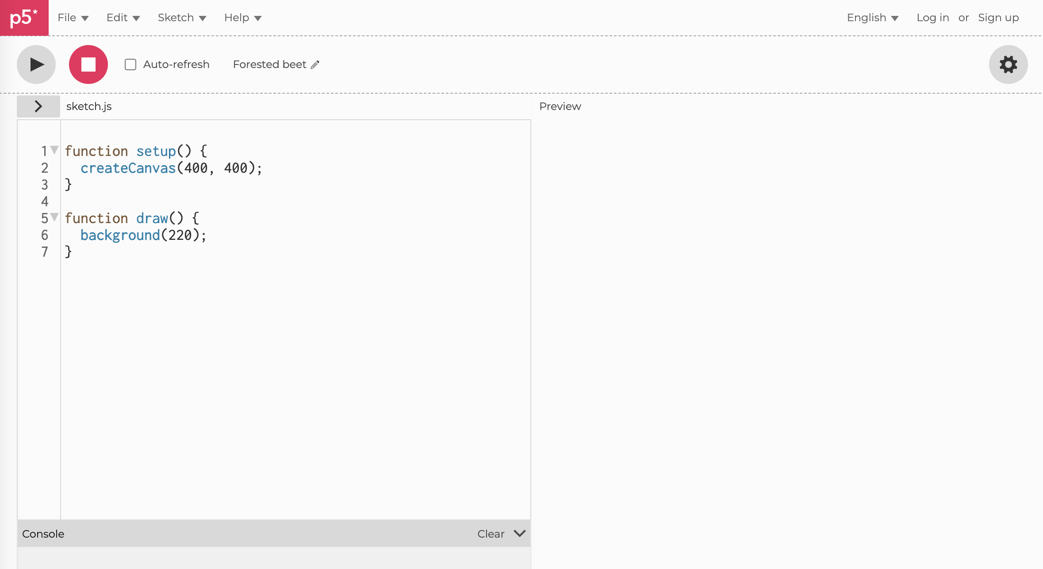The width and height of the screenshot is (1043, 569).
Task: Click the Log in link
Action: coord(932,18)
